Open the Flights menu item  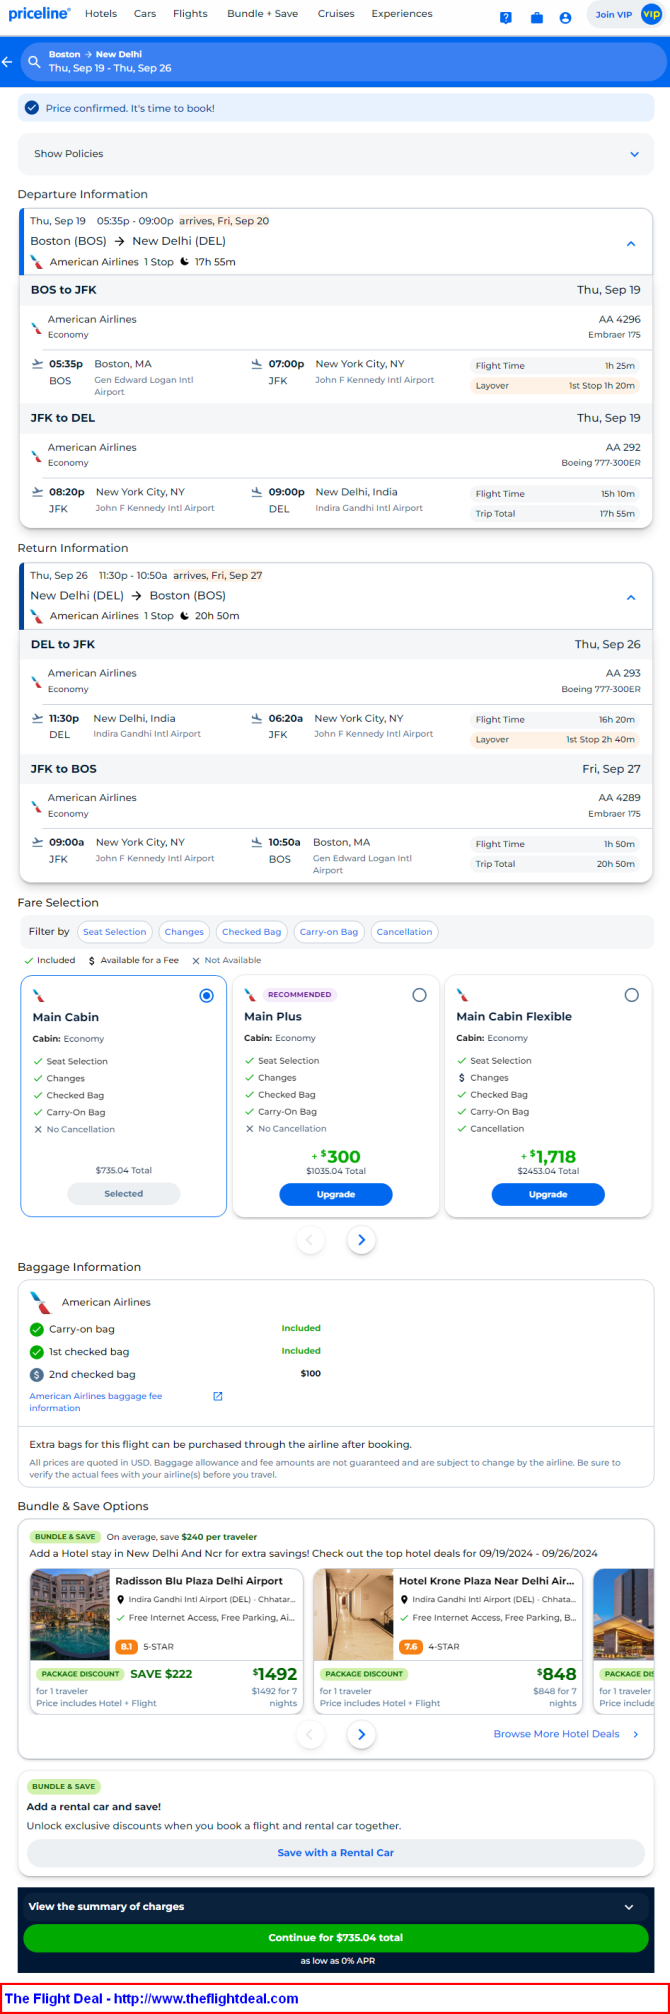(190, 14)
